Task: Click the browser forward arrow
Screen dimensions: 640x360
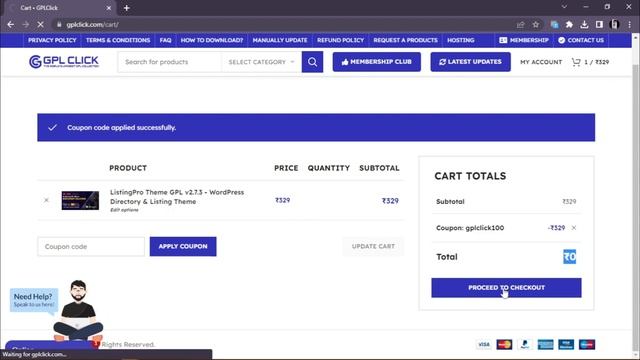Action: pyautogui.click(x=26, y=24)
